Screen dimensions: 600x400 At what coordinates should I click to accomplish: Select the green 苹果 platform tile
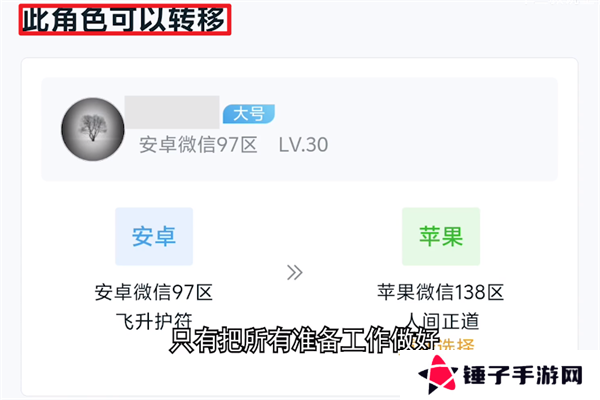click(x=441, y=236)
